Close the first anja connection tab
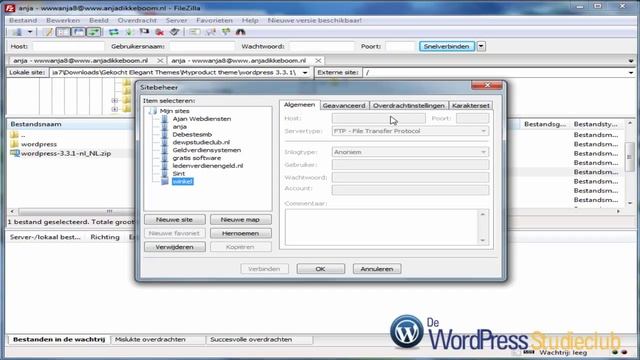This screenshot has width=640, height=360. tap(160, 60)
